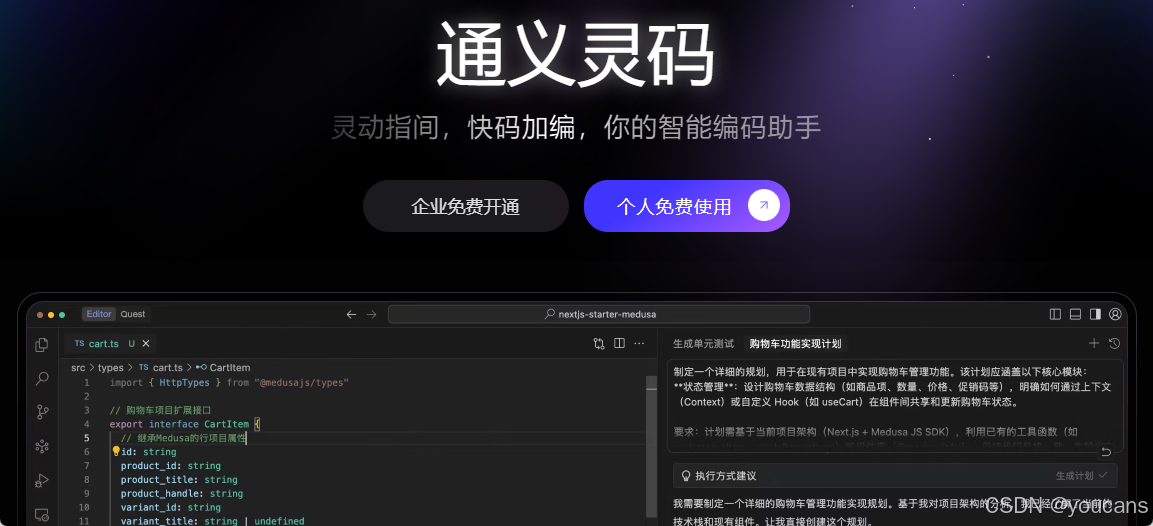
Task: Select the cart.ts editor tab
Action: [x=110, y=344]
